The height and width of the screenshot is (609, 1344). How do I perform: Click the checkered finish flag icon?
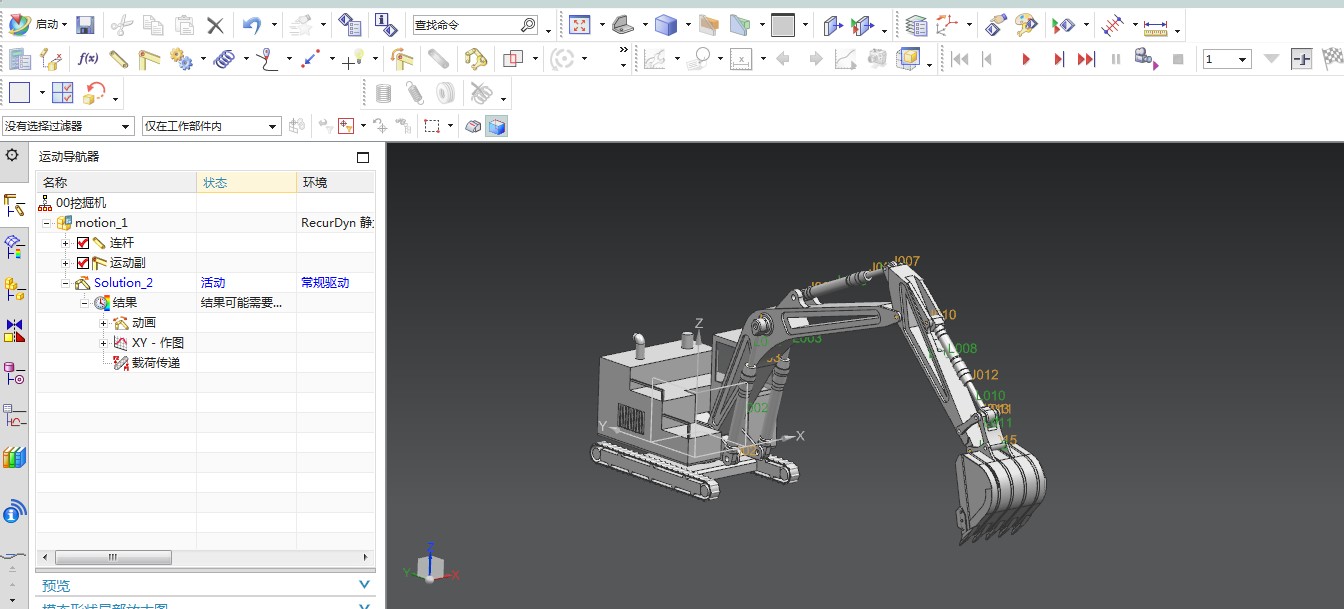(1332, 59)
